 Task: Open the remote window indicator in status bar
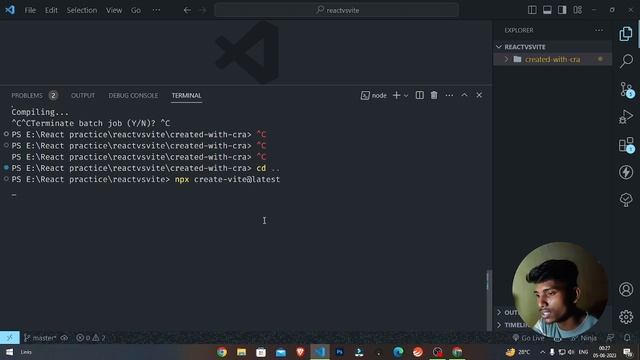(9, 338)
